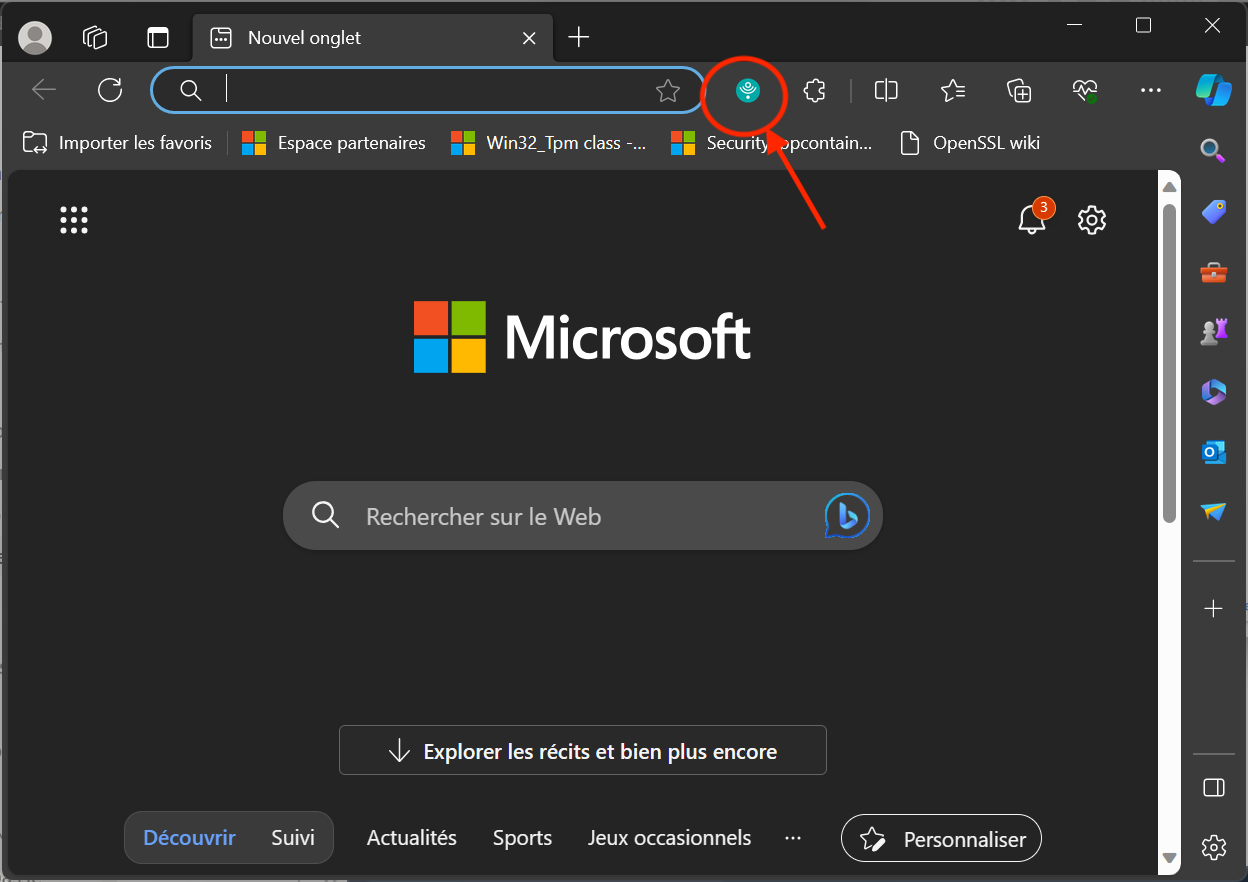Open Collections panel

[1018, 91]
